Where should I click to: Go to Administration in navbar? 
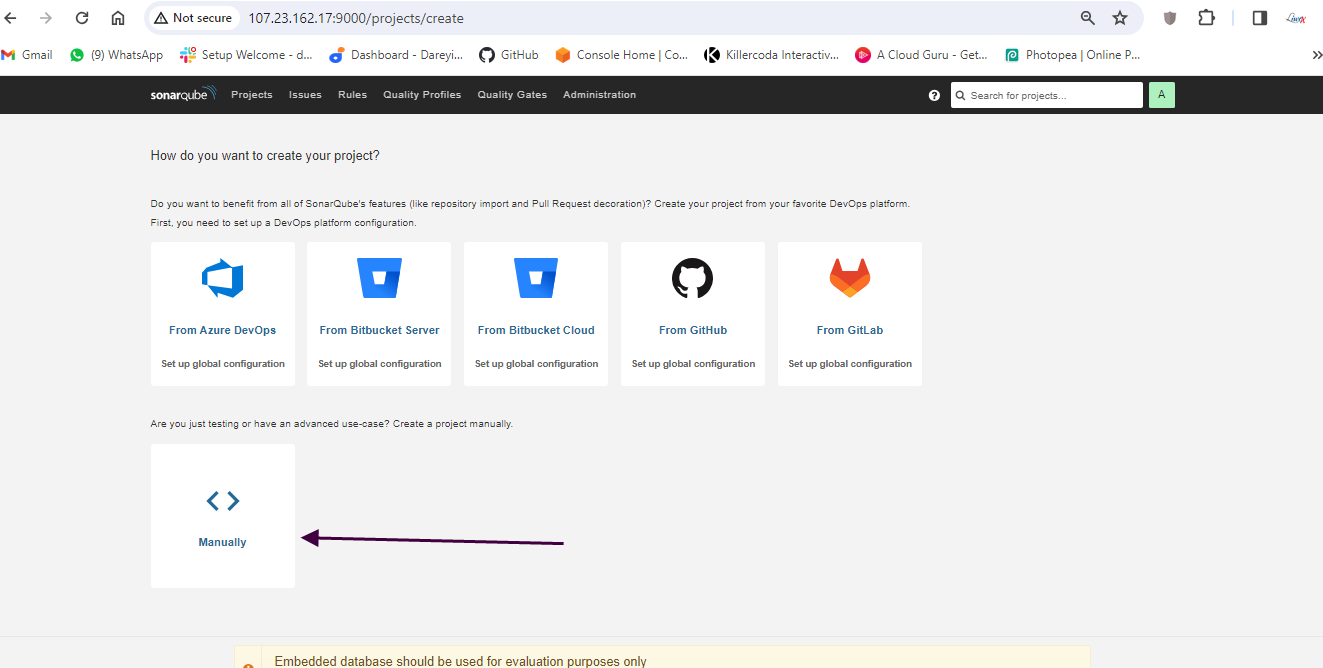point(599,95)
